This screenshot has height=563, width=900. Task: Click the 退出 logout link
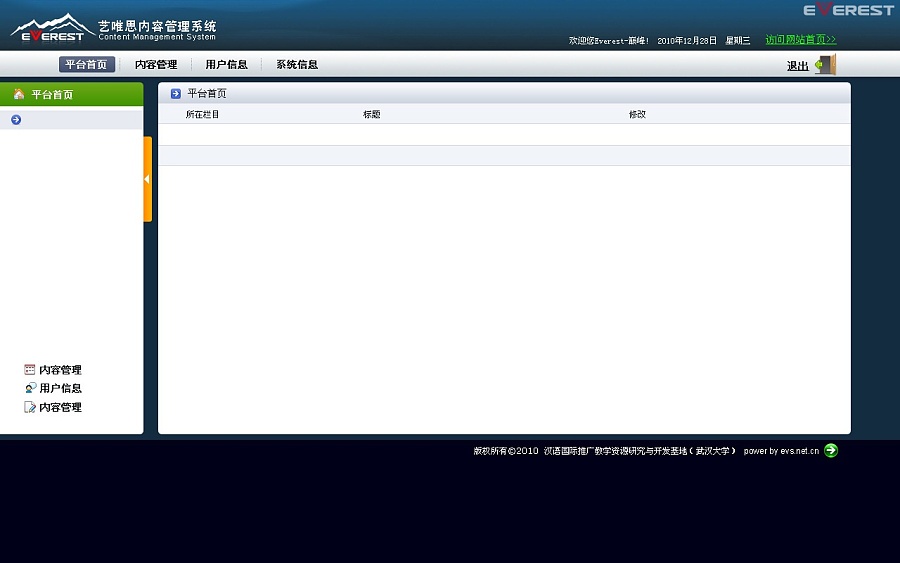[x=798, y=66]
